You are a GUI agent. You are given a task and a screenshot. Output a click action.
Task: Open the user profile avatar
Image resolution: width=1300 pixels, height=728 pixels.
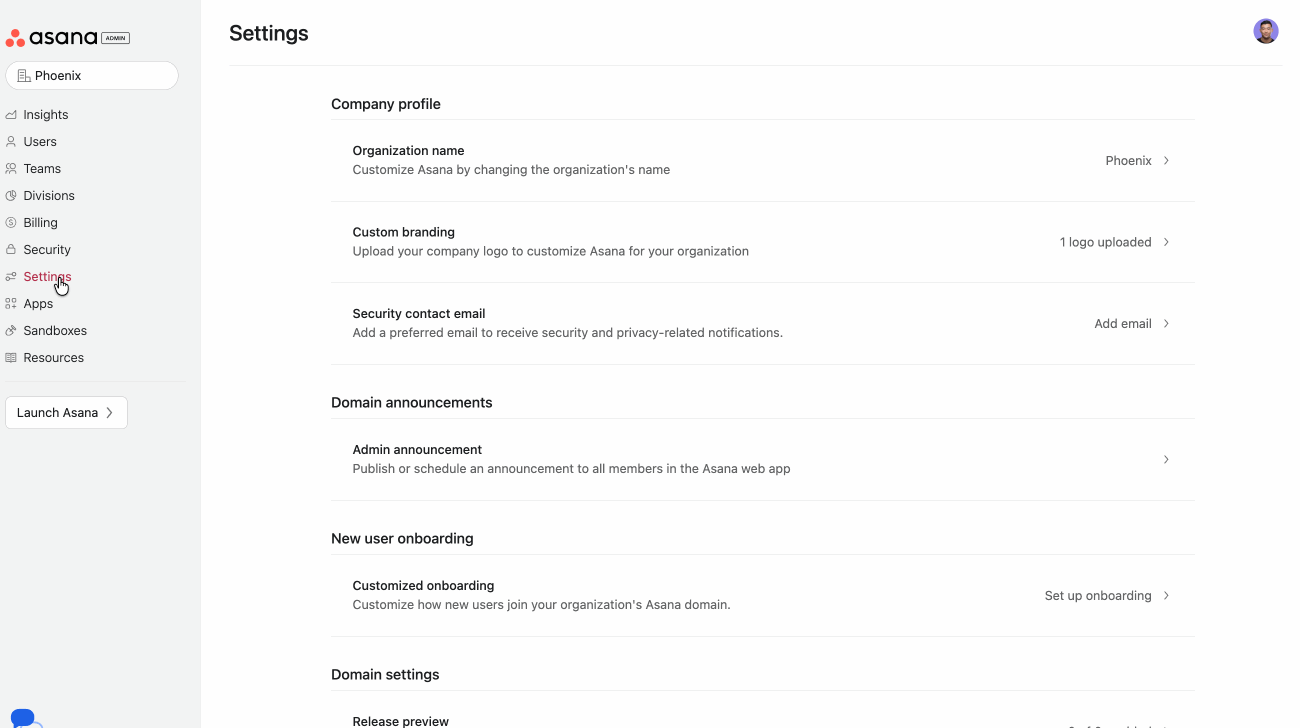[1266, 31]
